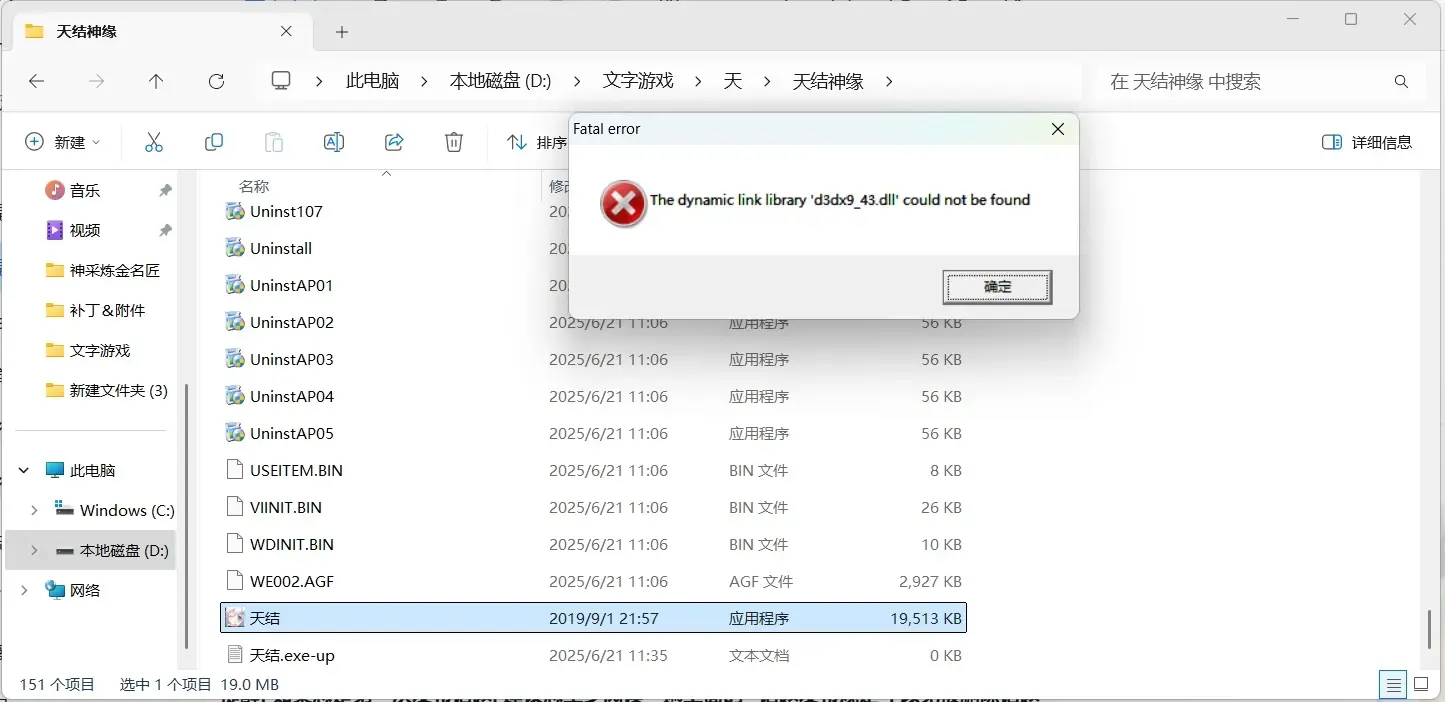
Task: Select the WDINIT.BIN file
Action: (x=292, y=544)
